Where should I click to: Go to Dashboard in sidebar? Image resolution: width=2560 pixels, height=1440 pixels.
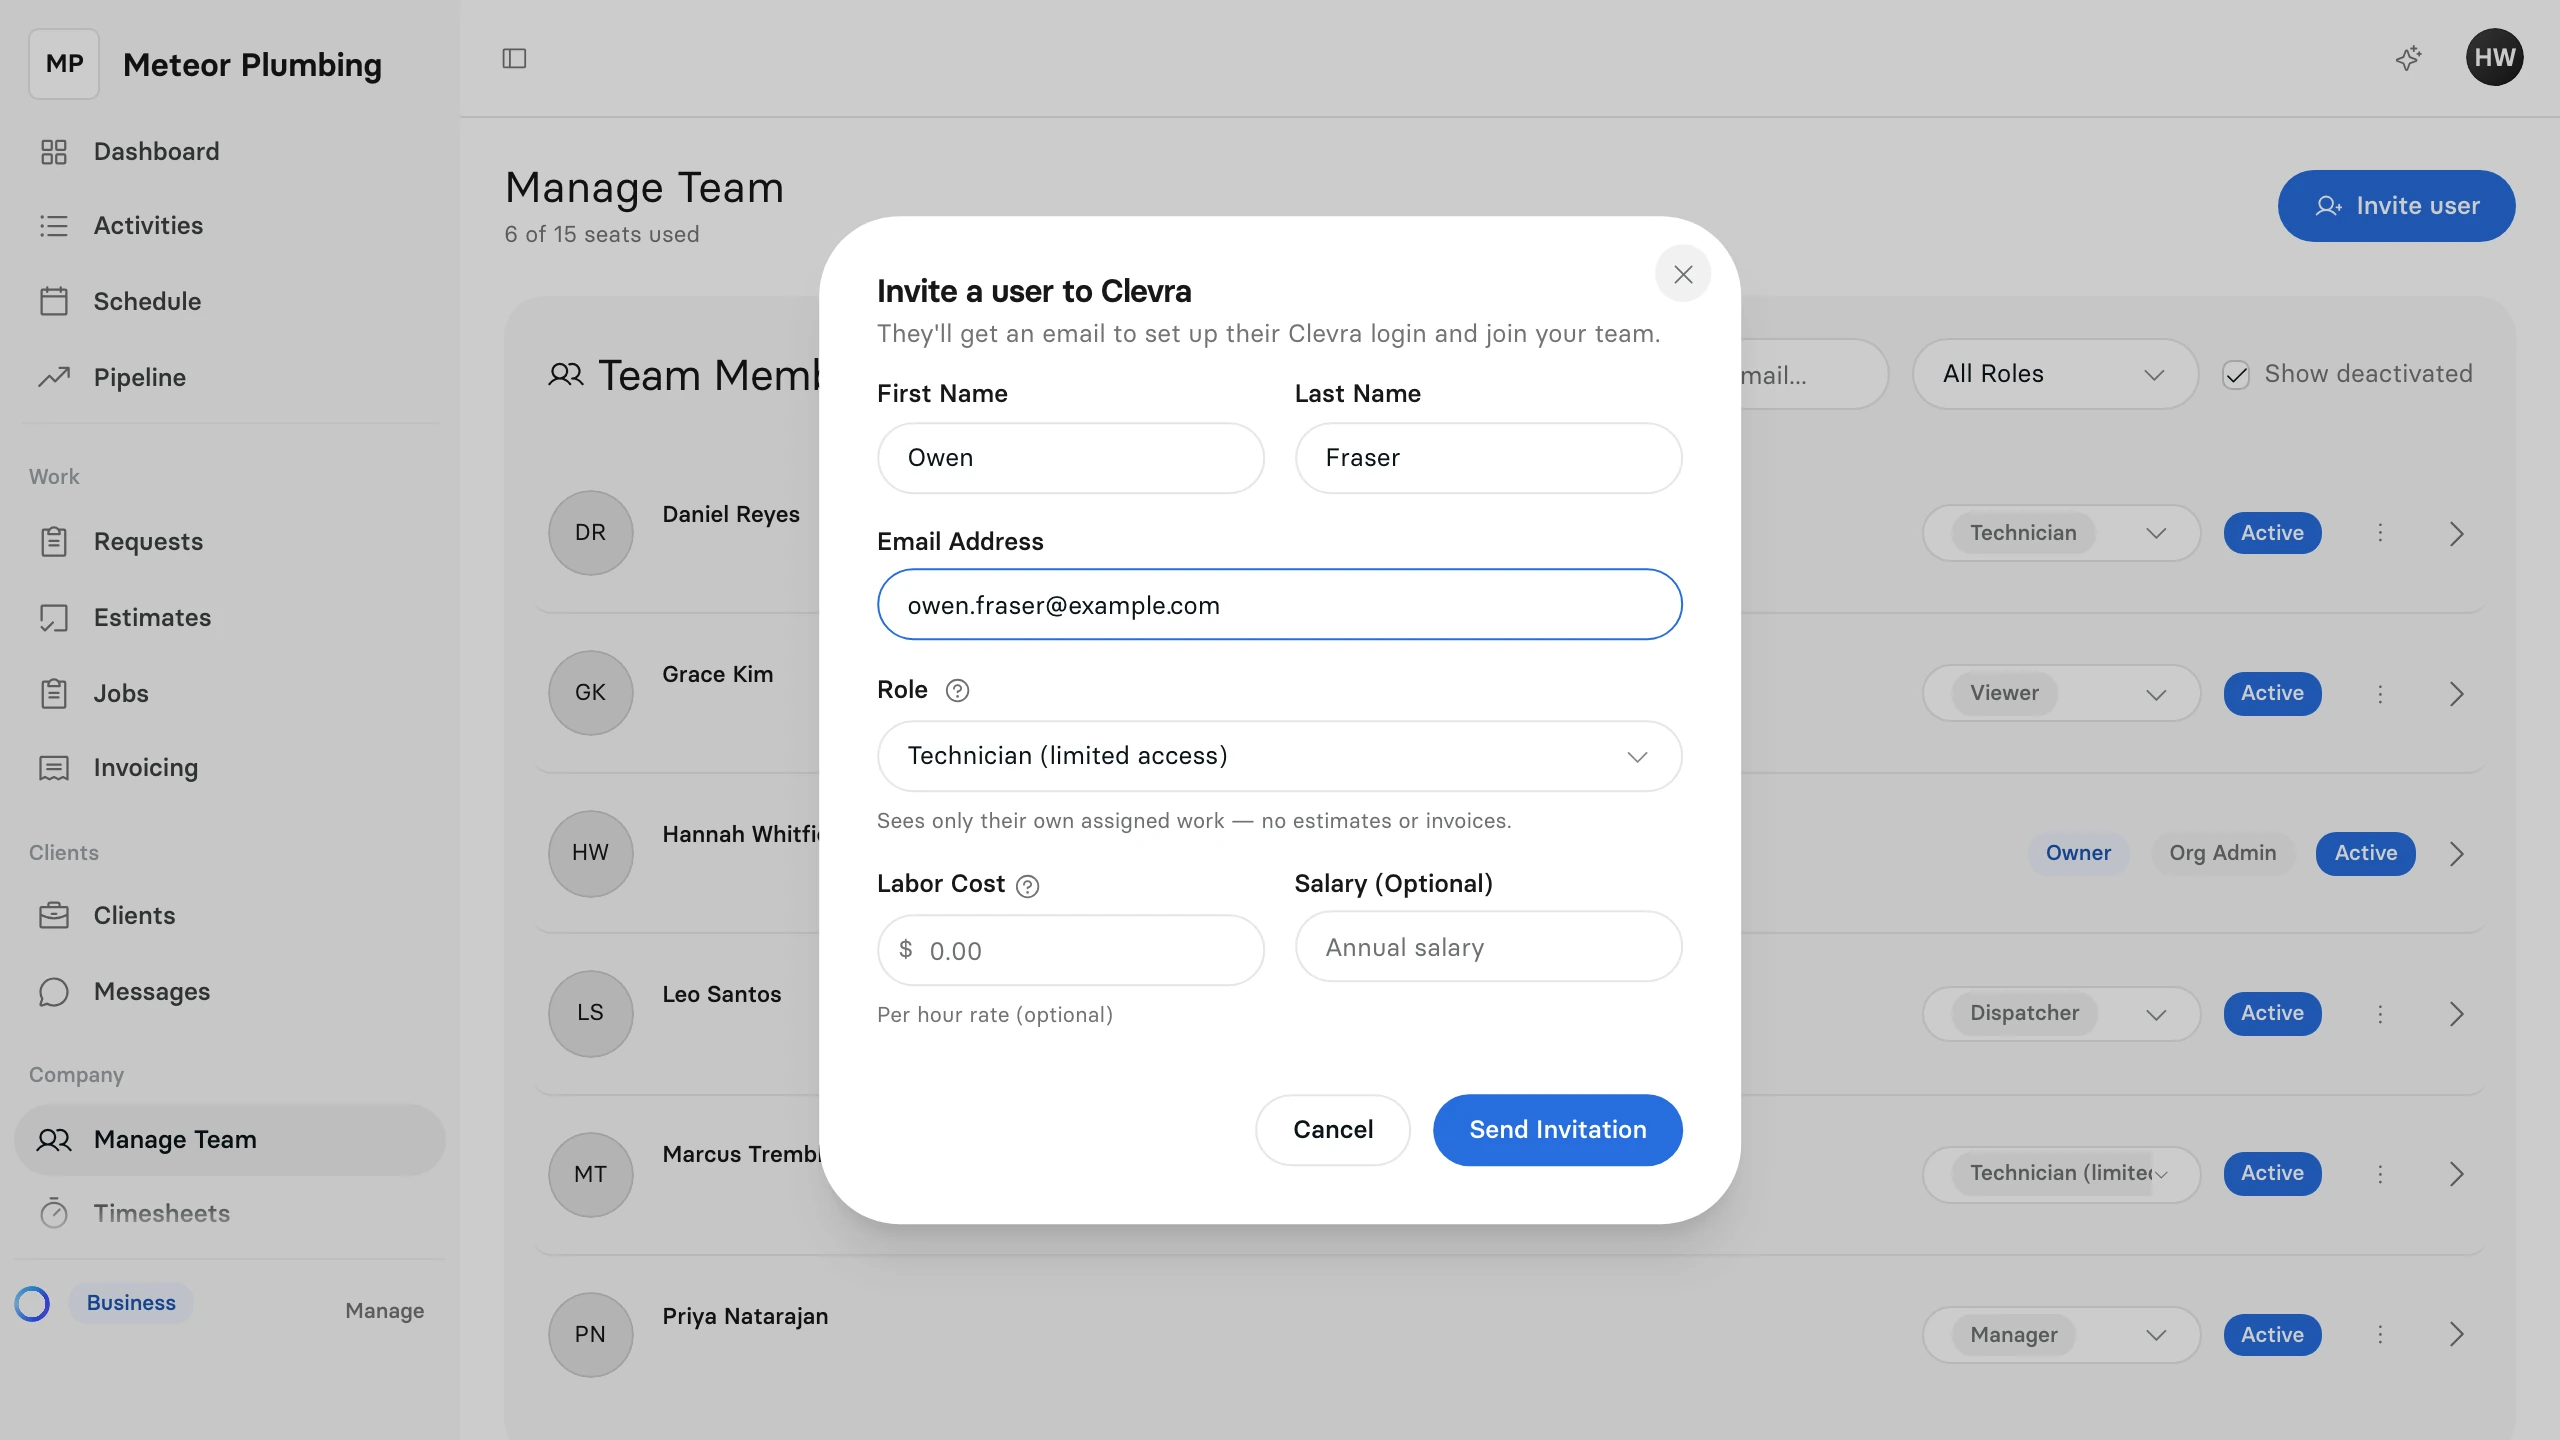pyautogui.click(x=229, y=152)
